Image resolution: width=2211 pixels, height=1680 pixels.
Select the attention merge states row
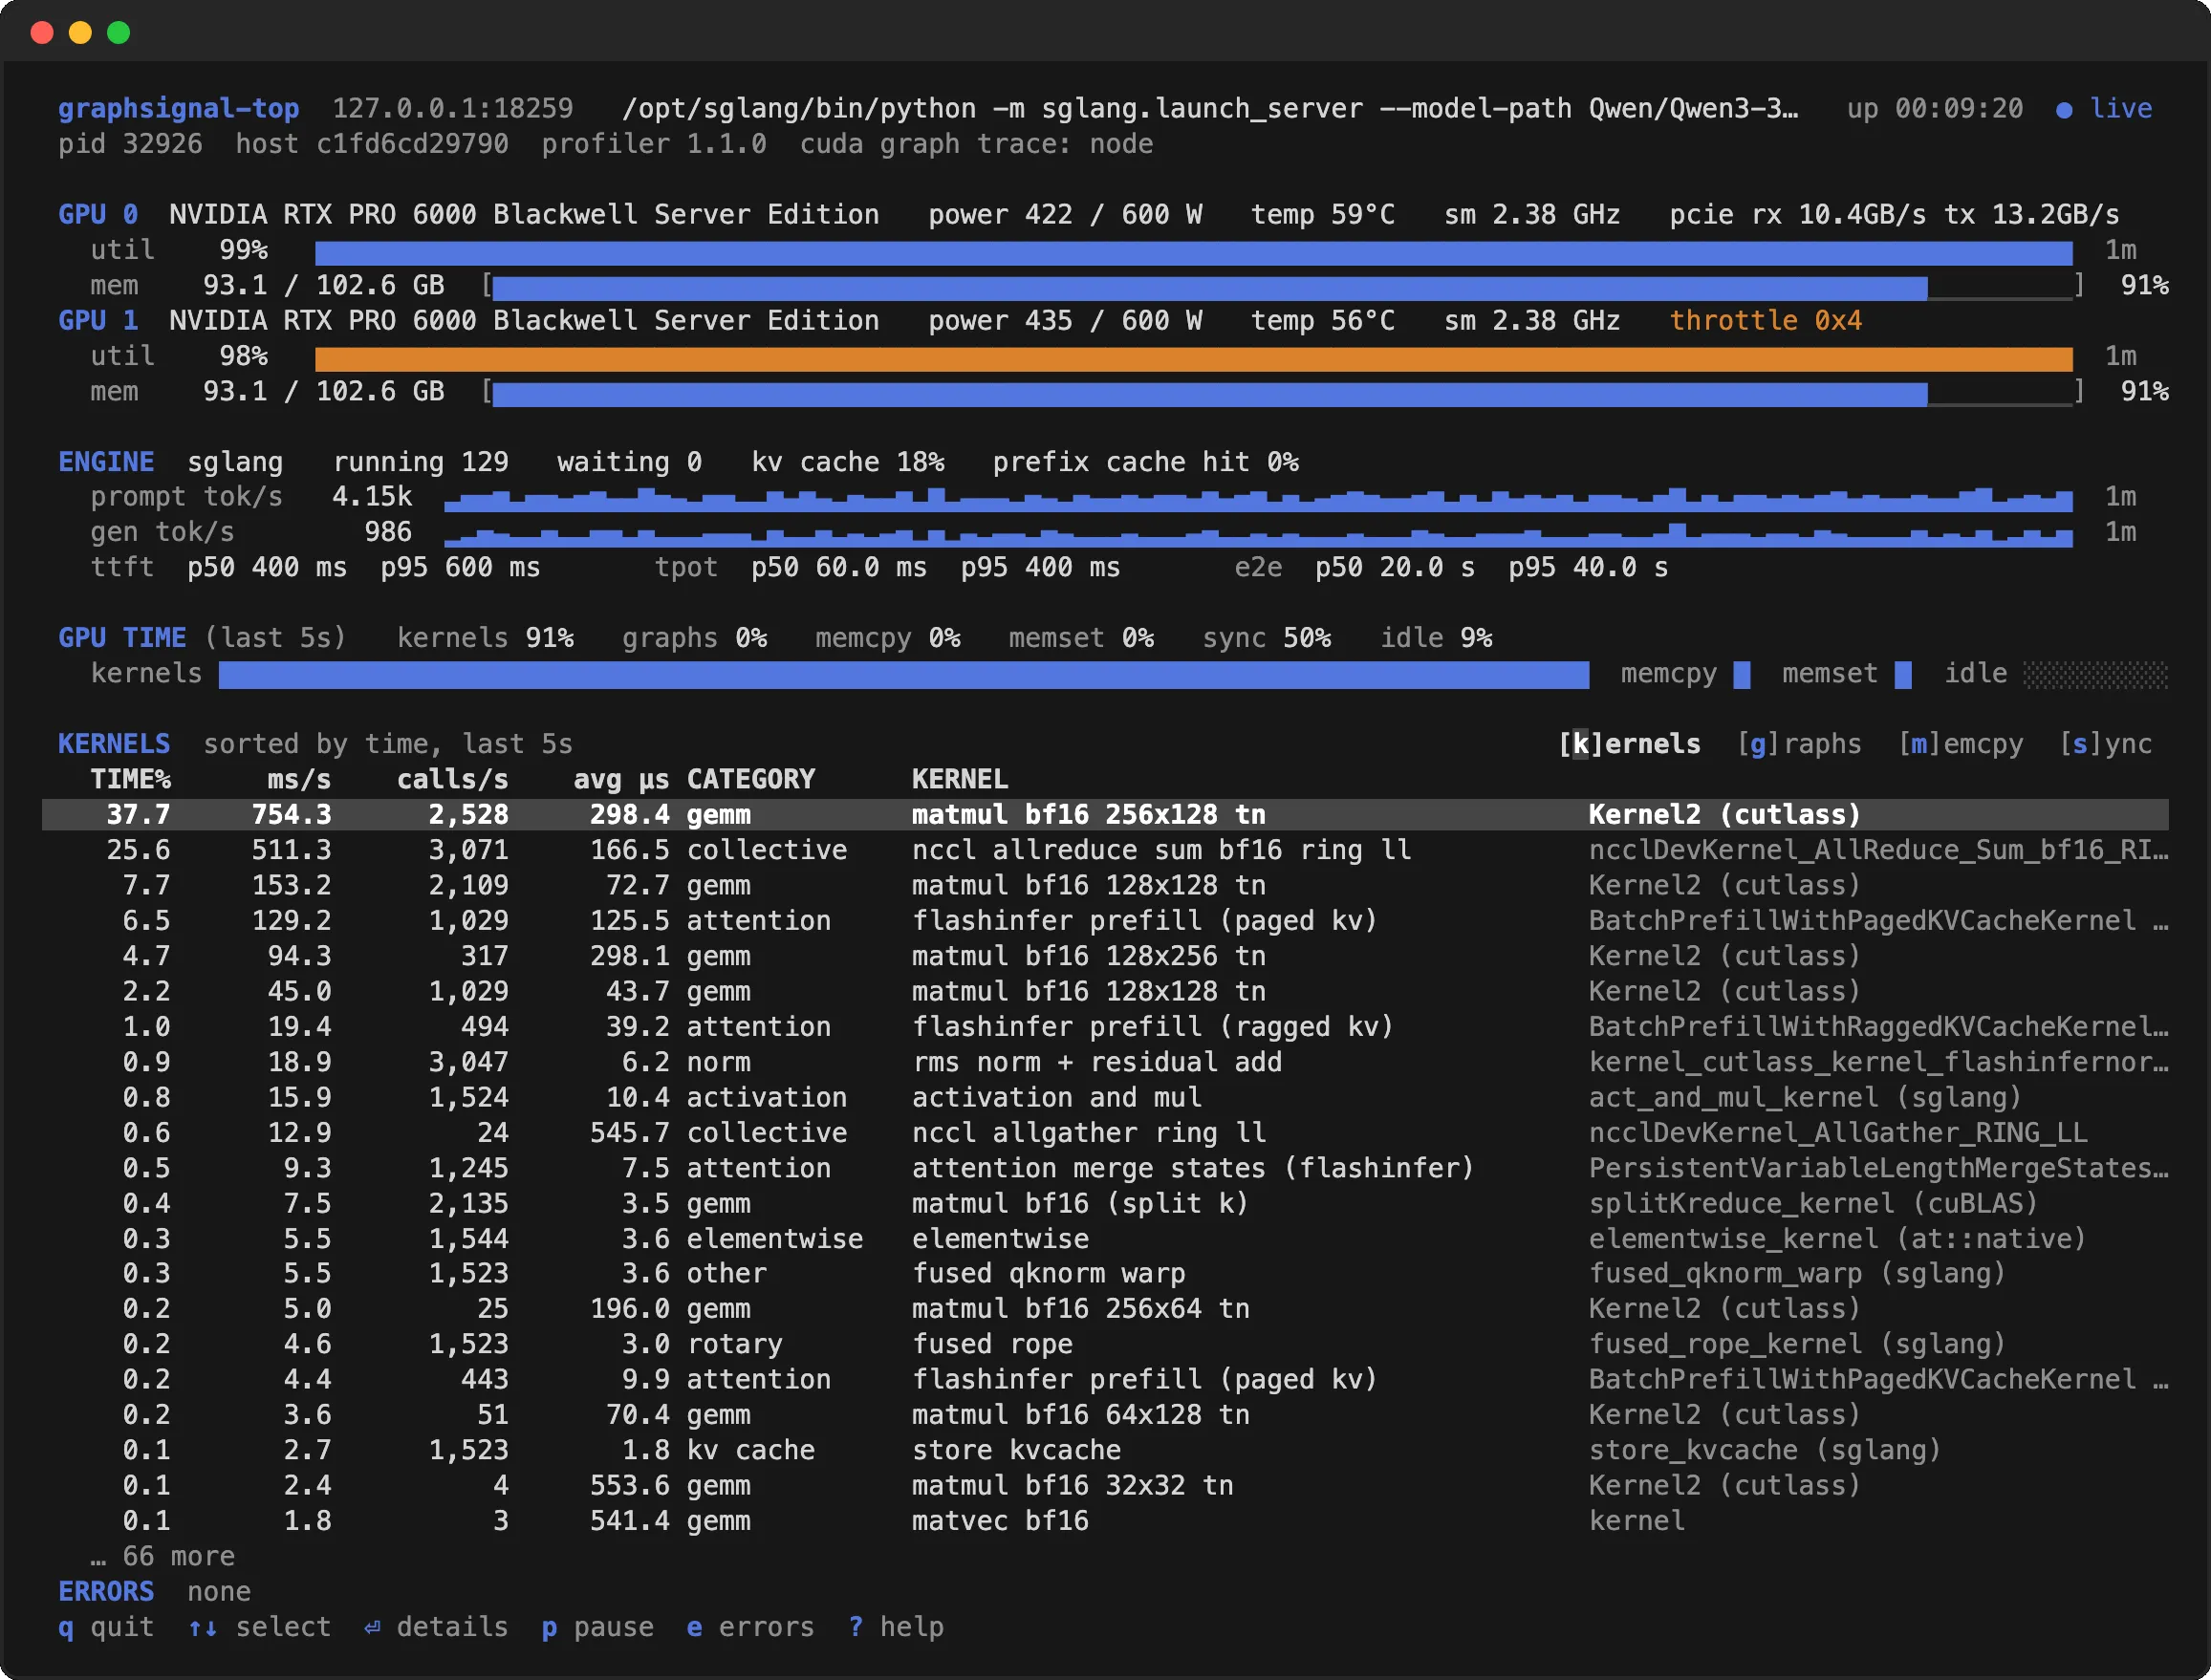click(1105, 1168)
